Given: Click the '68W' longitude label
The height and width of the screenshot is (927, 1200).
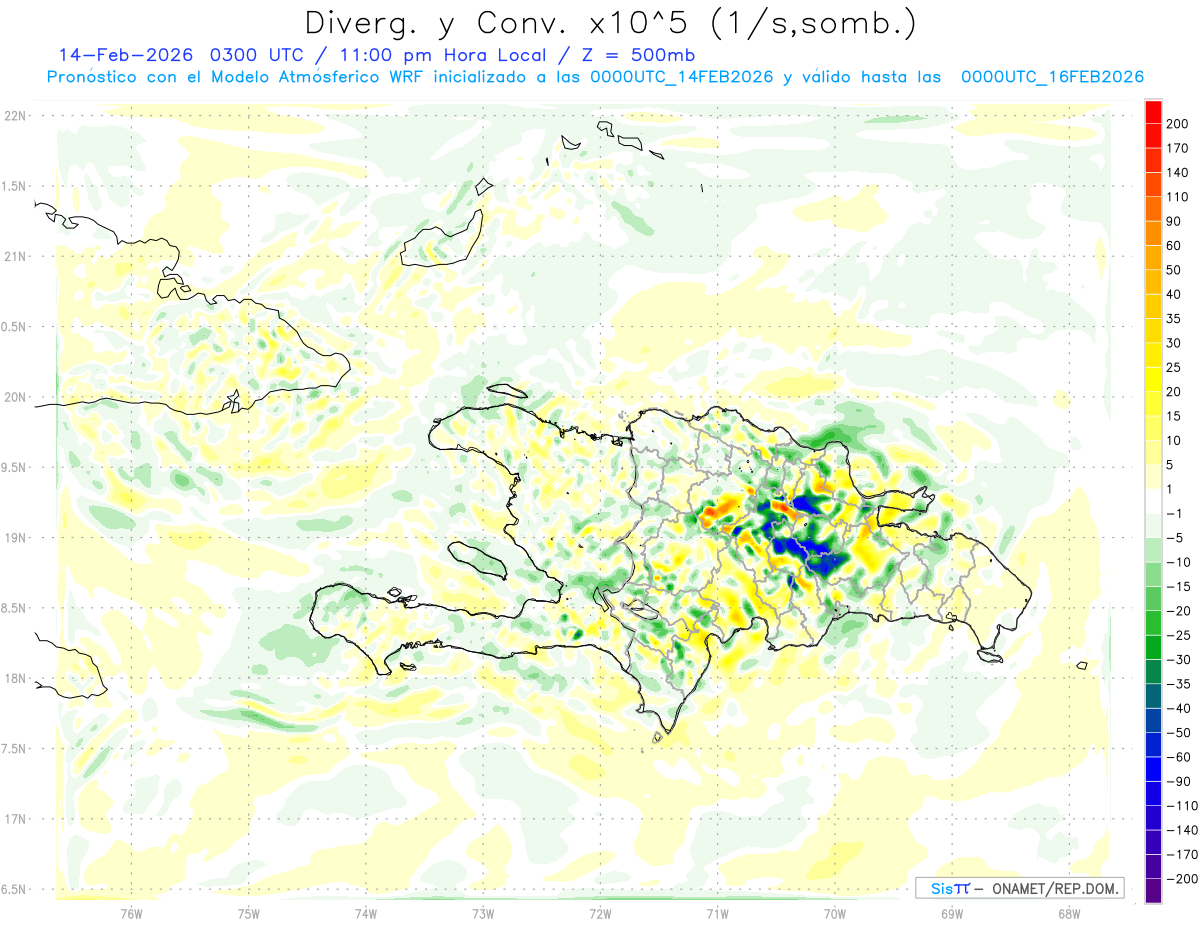Looking at the screenshot, I should pyautogui.click(x=1068, y=913).
